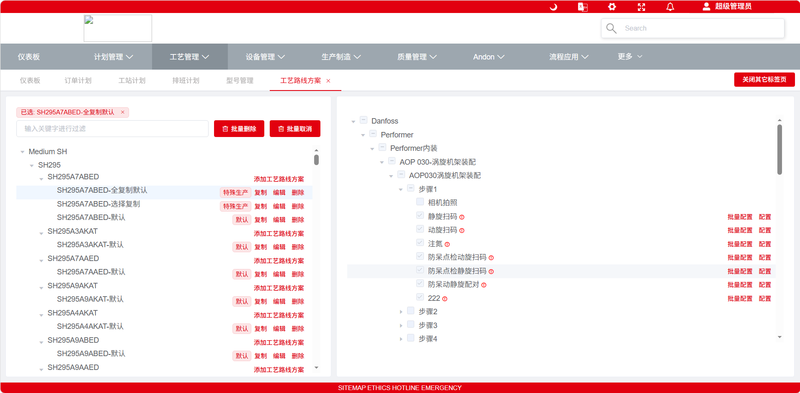Enter fullscreen using the expand icon

pyautogui.click(x=641, y=7)
